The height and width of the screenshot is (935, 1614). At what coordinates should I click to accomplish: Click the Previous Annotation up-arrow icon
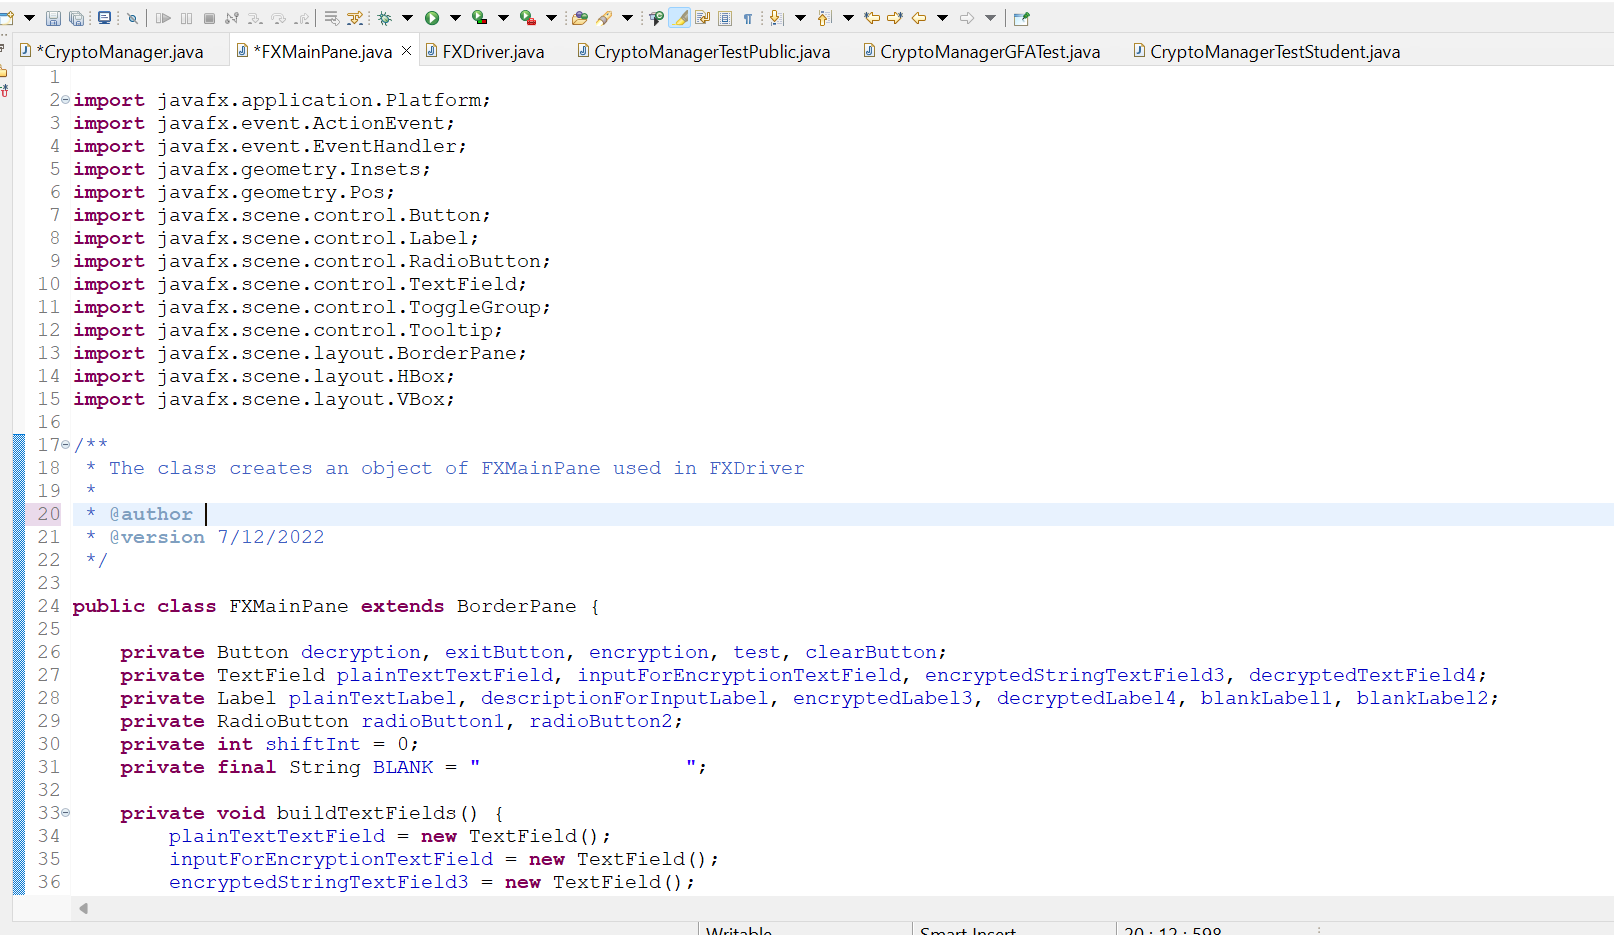824,18
